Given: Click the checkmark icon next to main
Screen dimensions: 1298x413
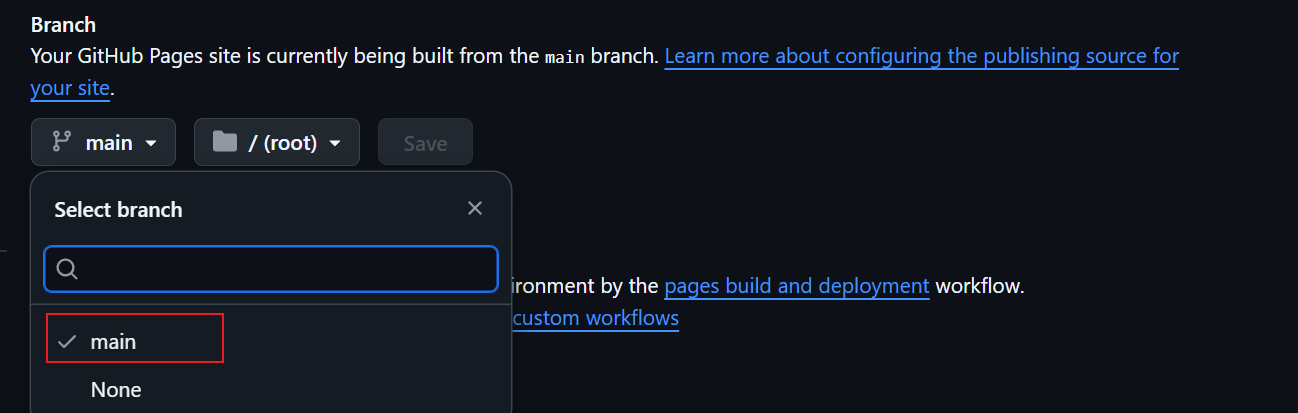Looking at the screenshot, I should pyautogui.click(x=67, y=341).
